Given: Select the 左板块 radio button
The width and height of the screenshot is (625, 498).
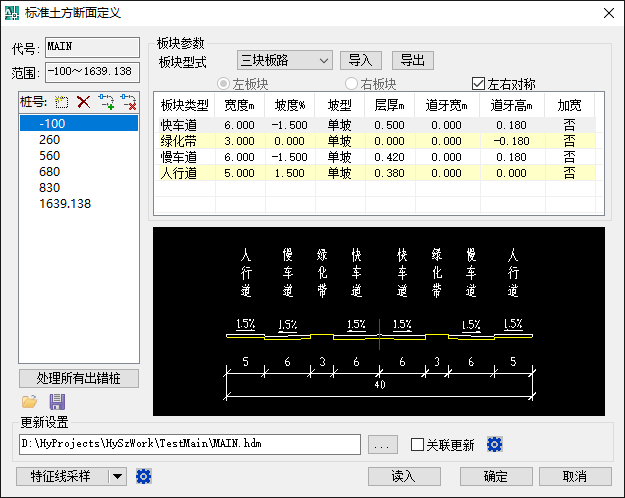Looking at the screenshot, I should tap(223, 84).
